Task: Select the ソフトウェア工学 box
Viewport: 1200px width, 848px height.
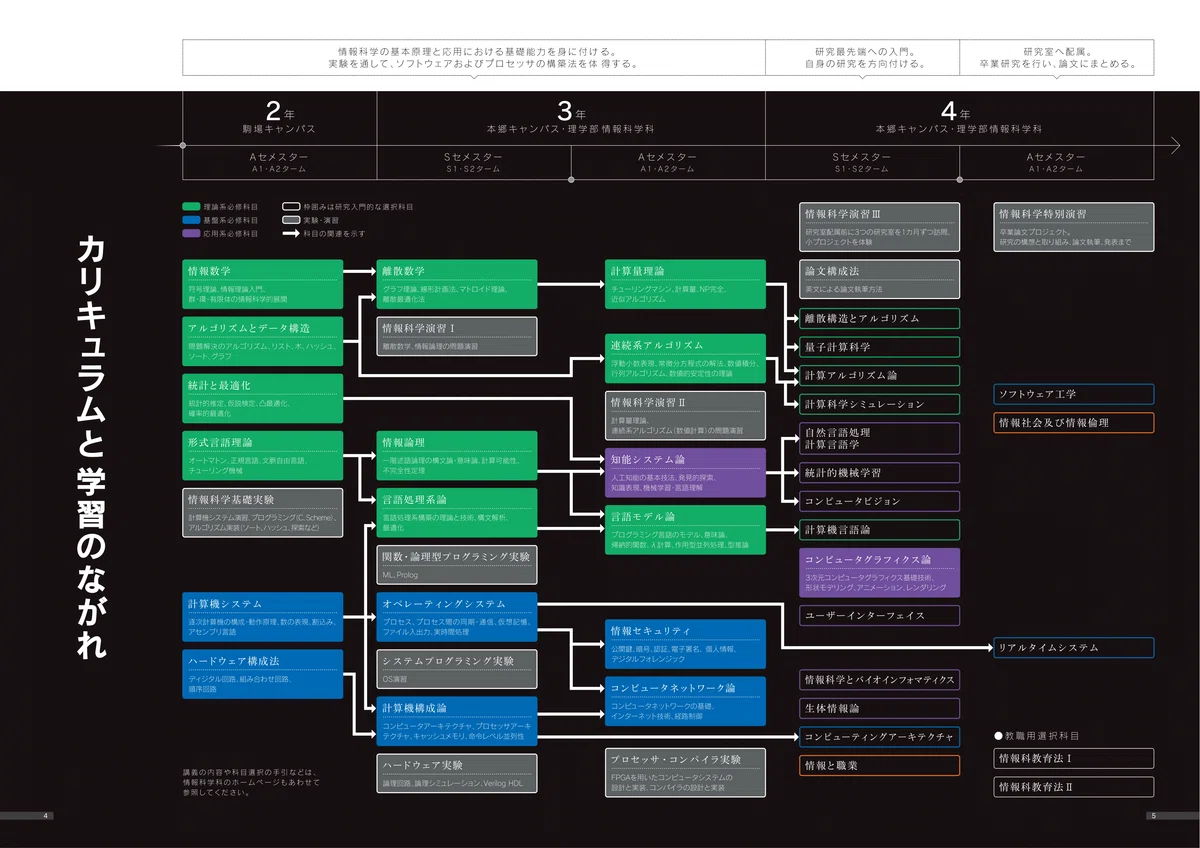Action: point(1074,394)
